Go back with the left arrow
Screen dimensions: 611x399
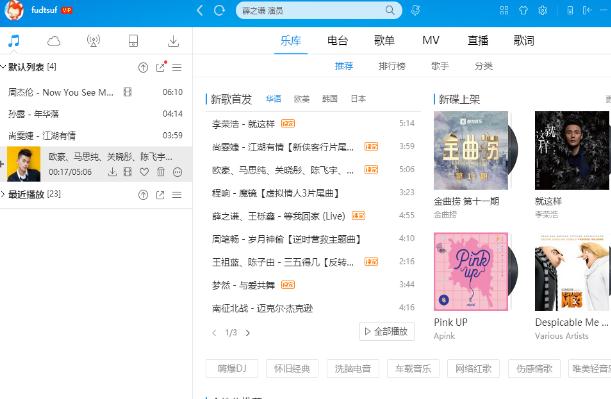(200, 11)
